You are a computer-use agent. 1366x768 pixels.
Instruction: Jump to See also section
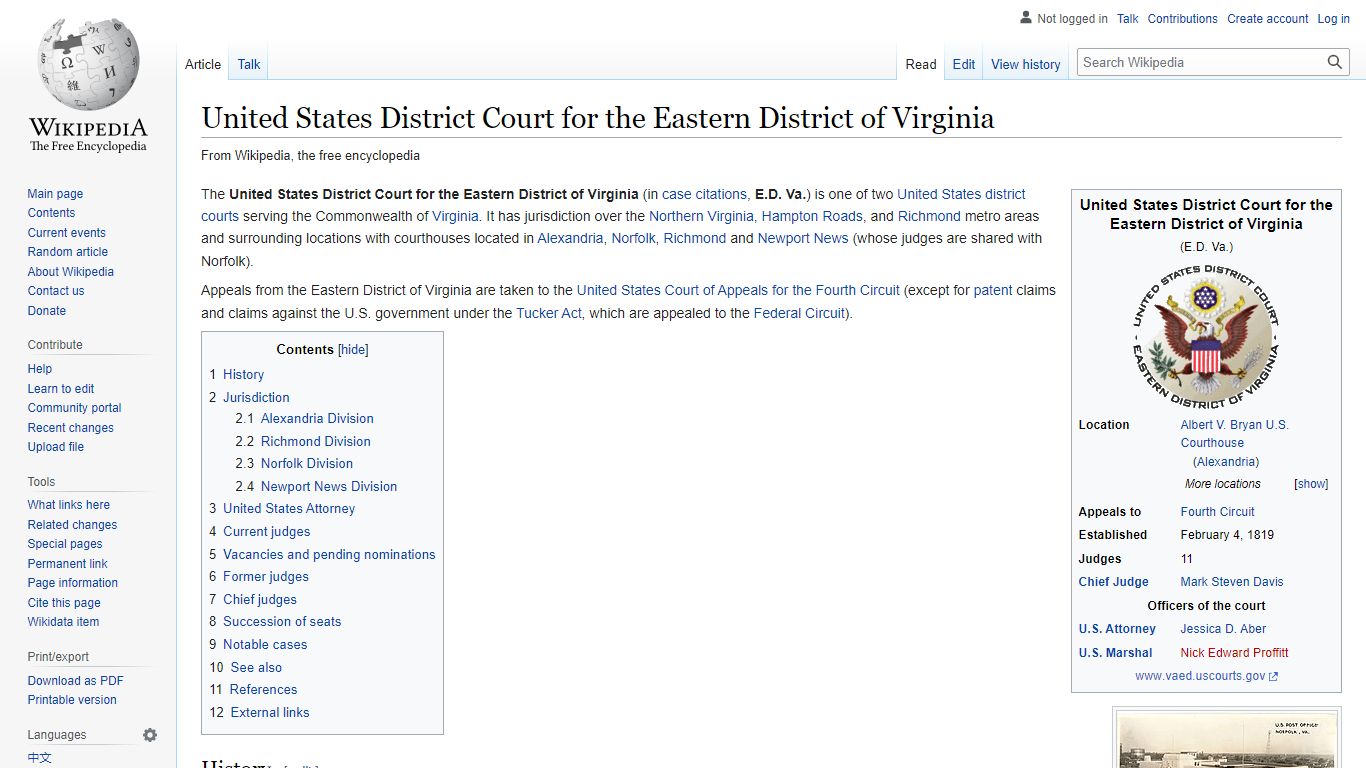(256, 668)
